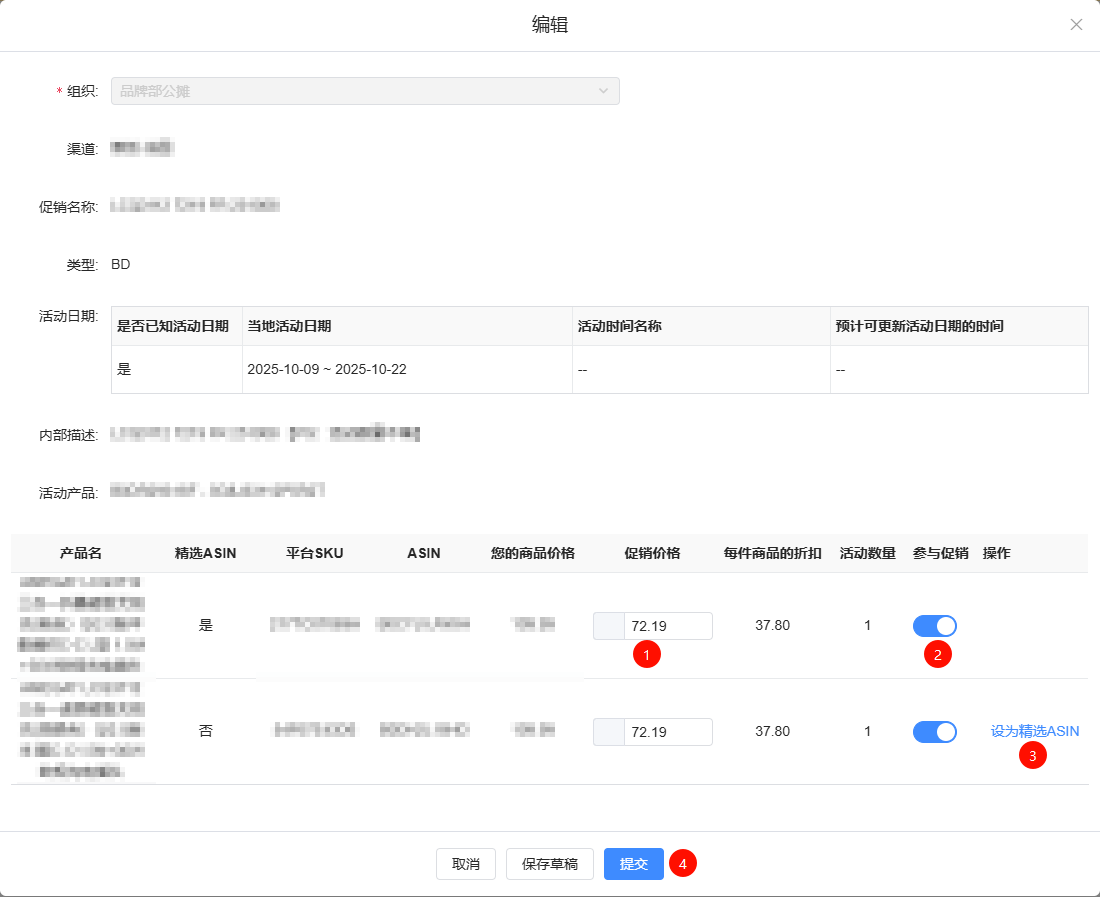Click the 设为精选ASIN link
This screenshot has height=897, width=1100.
coord(1035,731)
